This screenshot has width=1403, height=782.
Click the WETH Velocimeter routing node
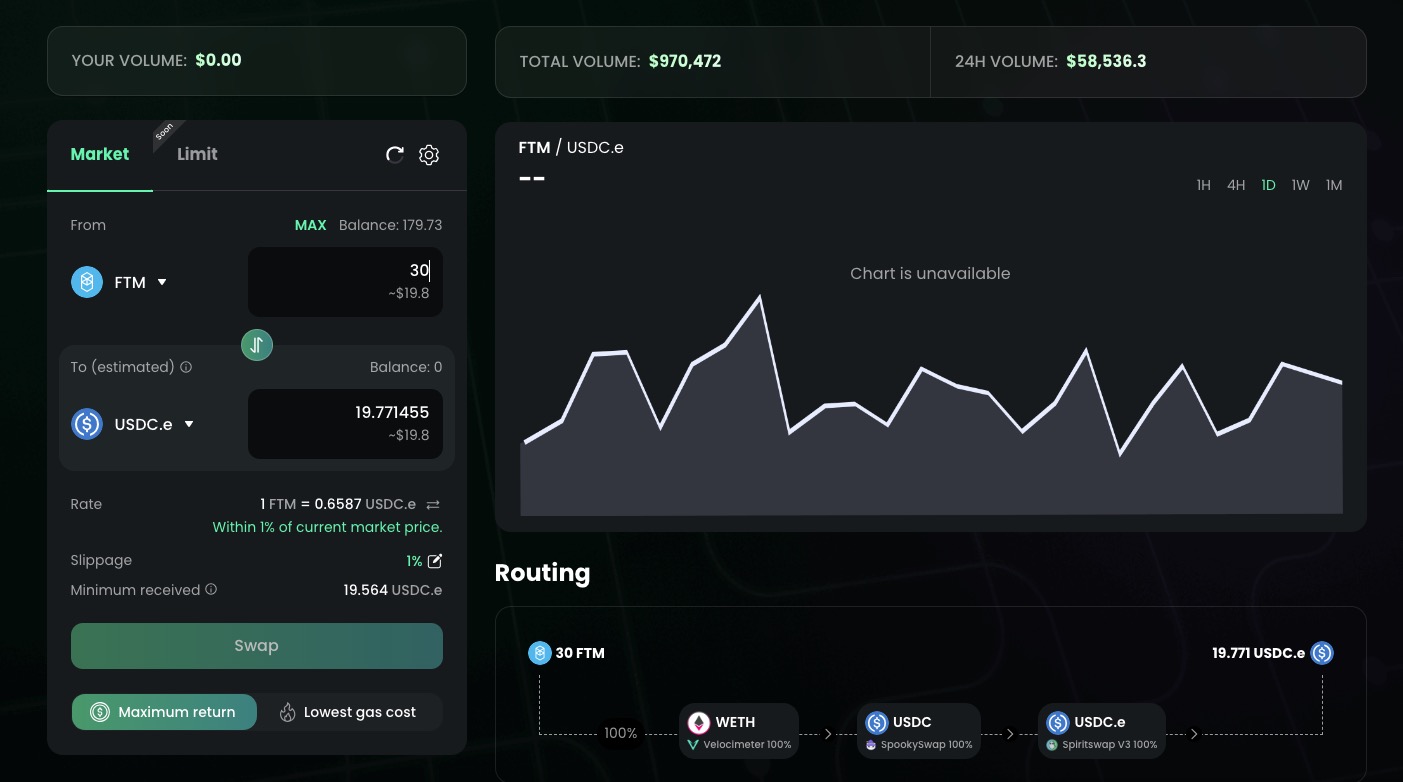739,731
